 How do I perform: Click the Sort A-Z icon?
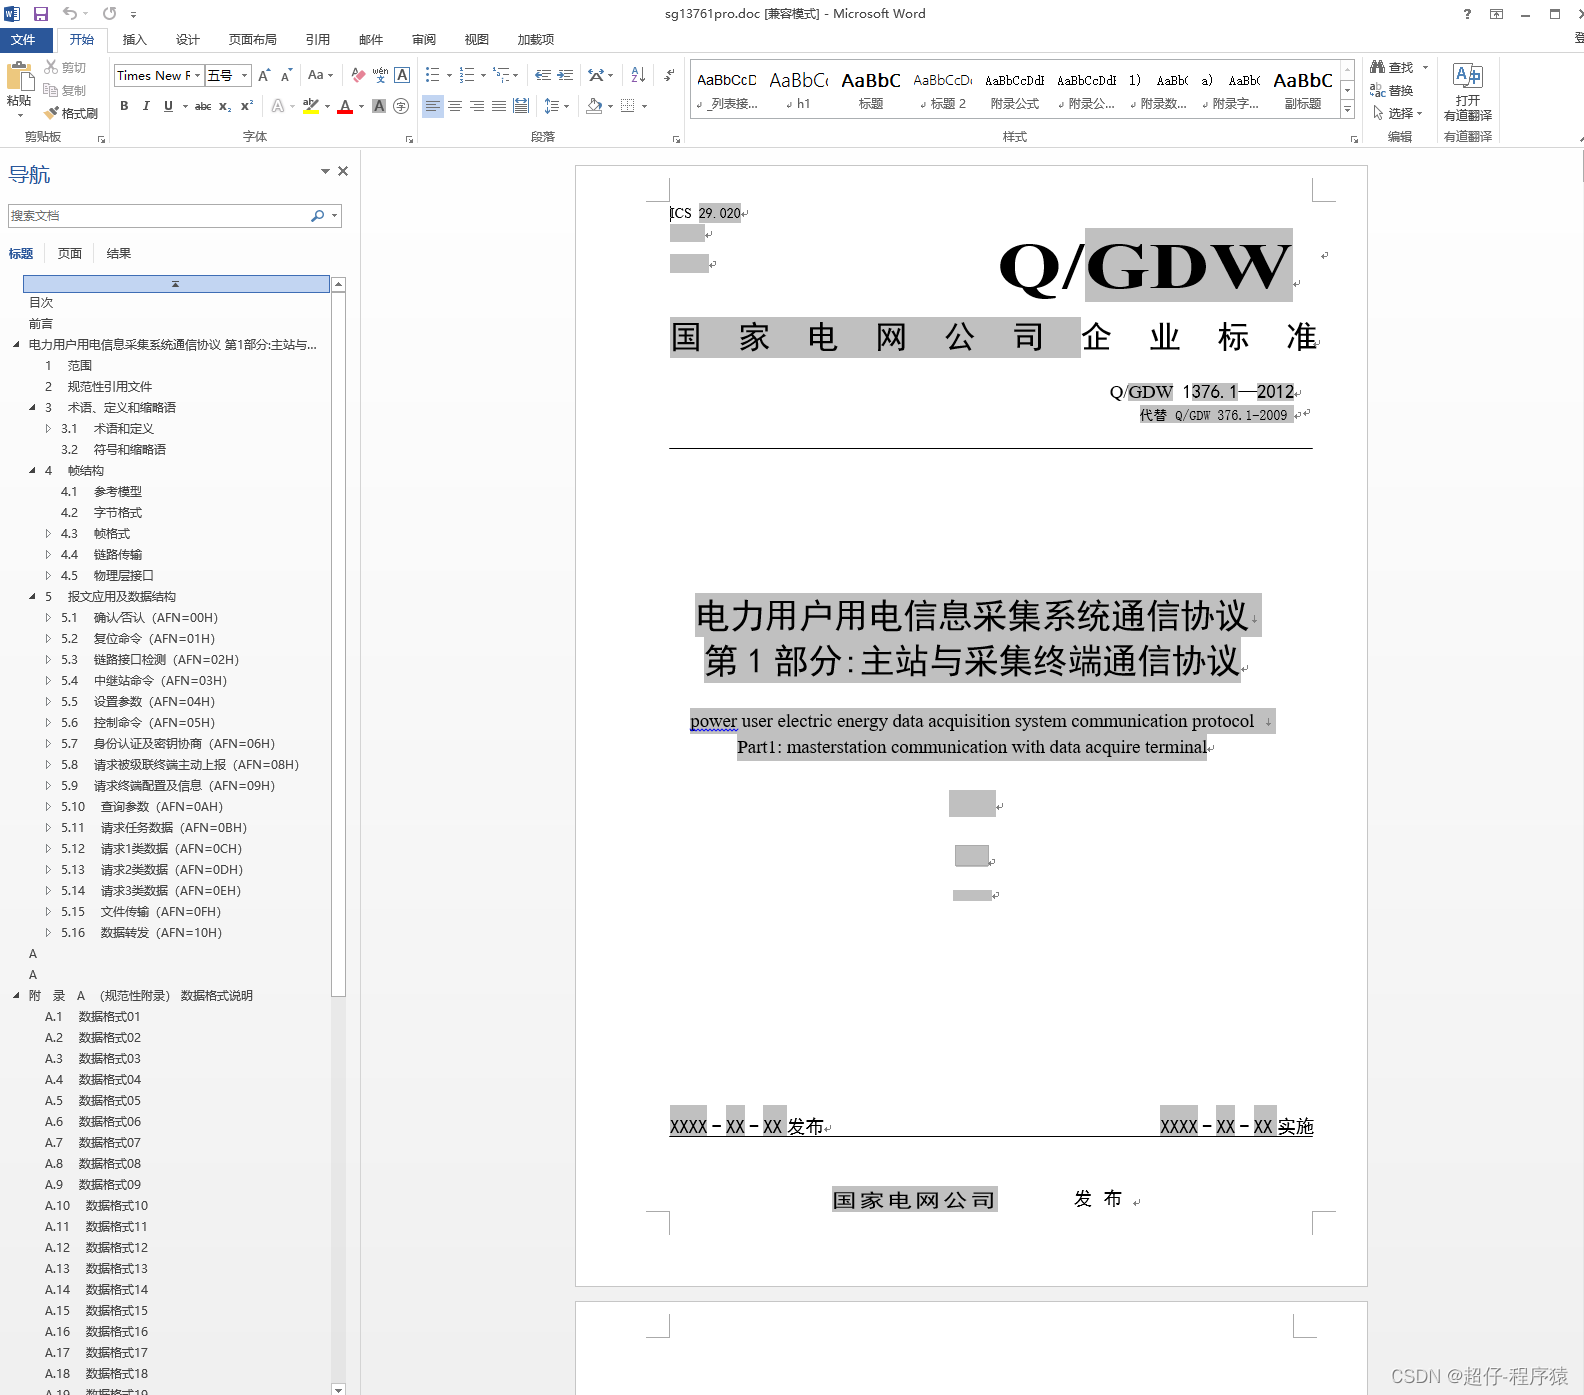click(x=638, y=75)
